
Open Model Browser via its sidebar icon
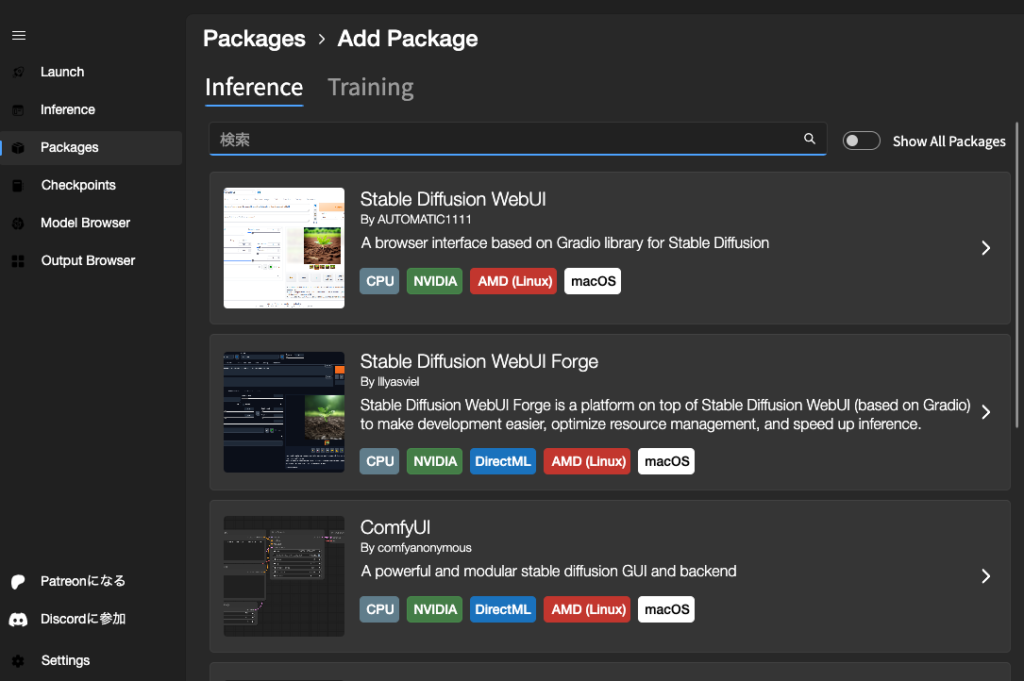[x=18, y=223]
